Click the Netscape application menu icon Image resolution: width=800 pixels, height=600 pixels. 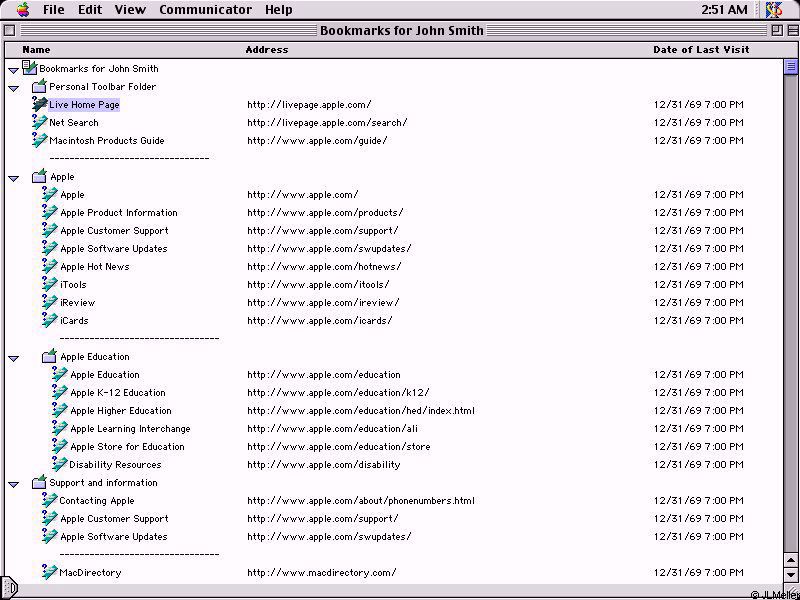pos(774,10)
